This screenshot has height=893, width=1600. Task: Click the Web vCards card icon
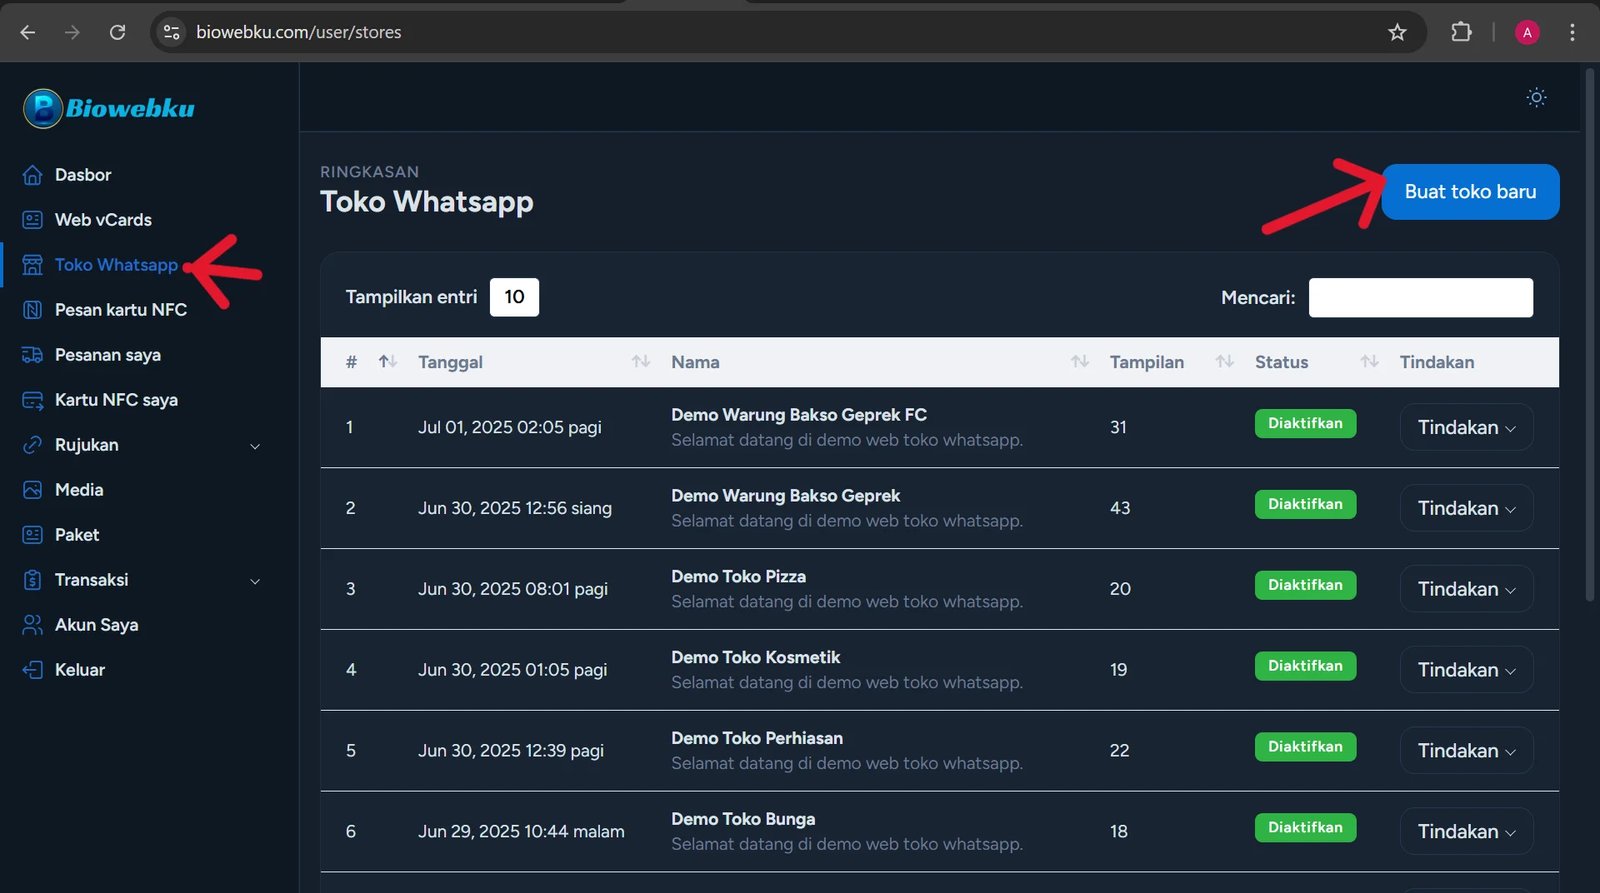coord(32,220)
